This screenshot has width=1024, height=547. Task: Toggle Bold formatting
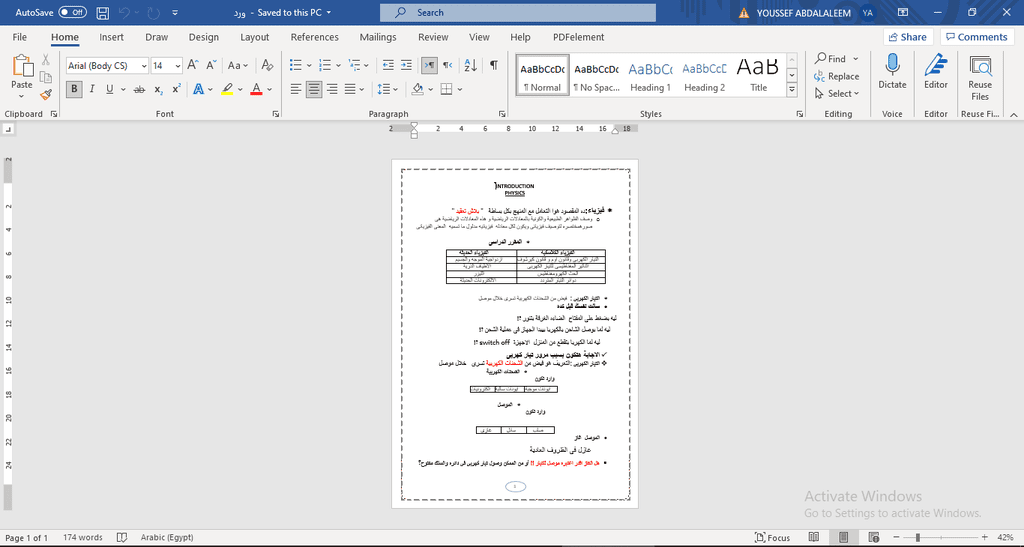click(74, 89)
